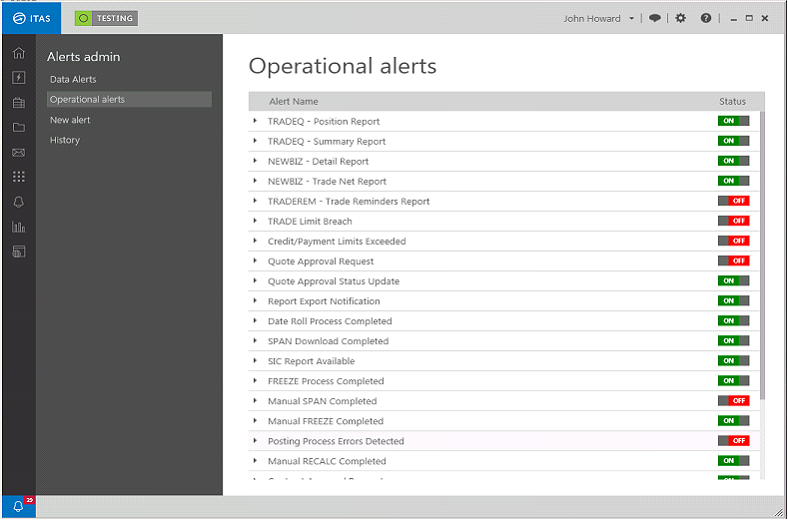Turn on Manual SPAN Completed alert
This screenshot has width=788, height=520.
point(733,400)
